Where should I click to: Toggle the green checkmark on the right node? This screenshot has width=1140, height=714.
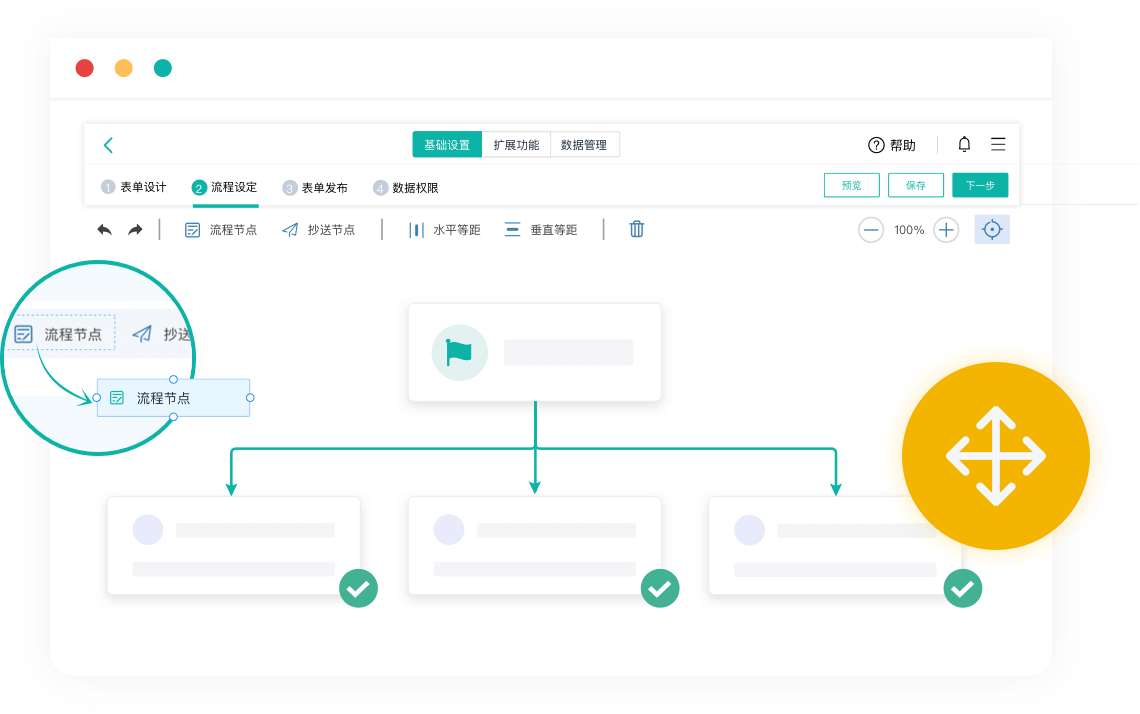[x=963, y=589]
